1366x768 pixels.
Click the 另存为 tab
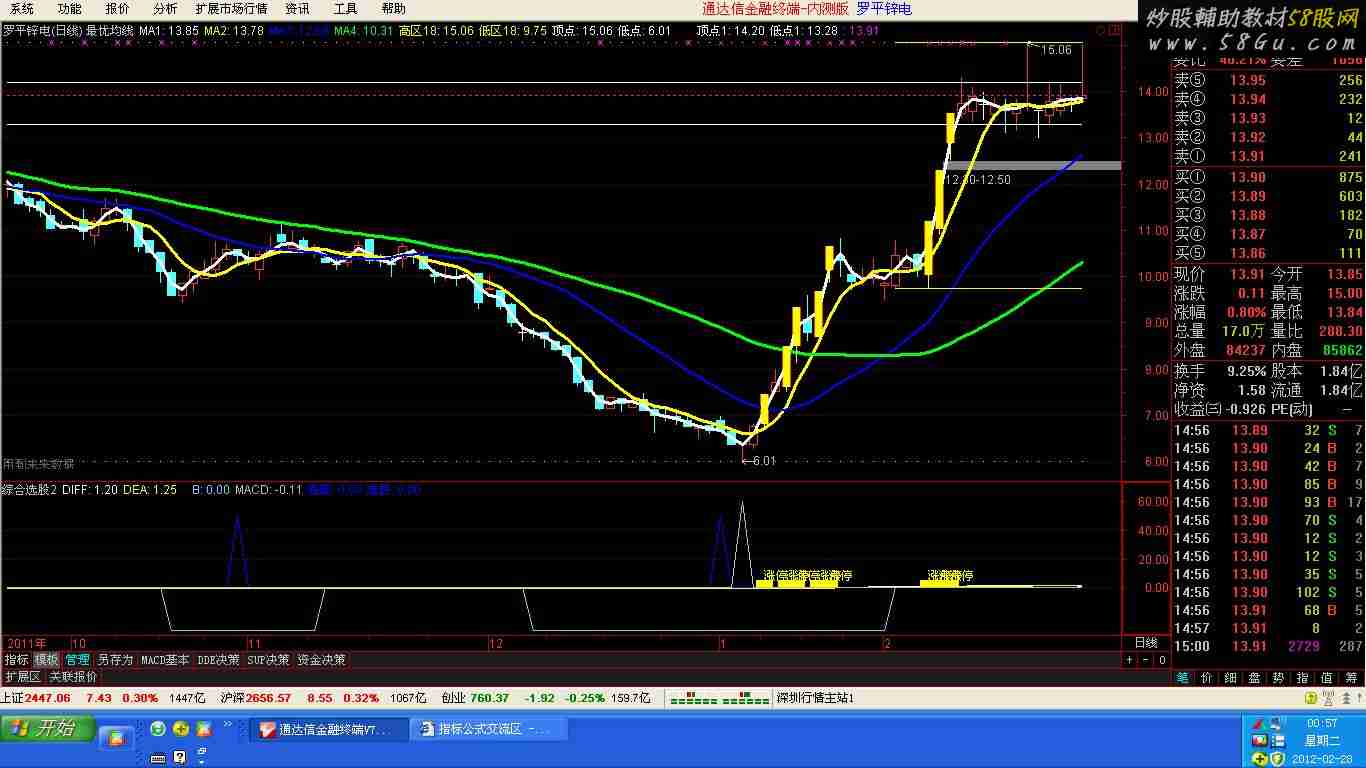coord(114,660)
